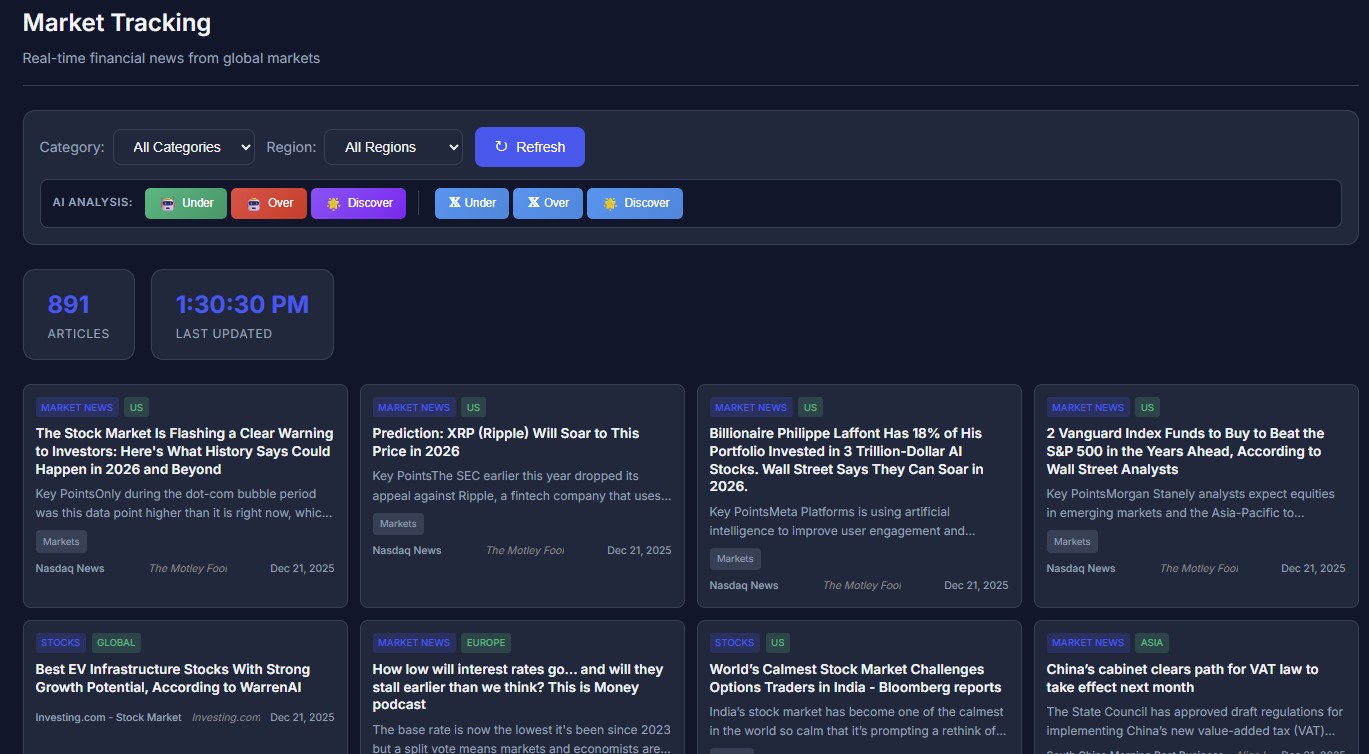Select the blue Discover sun icon

(611, 203)
